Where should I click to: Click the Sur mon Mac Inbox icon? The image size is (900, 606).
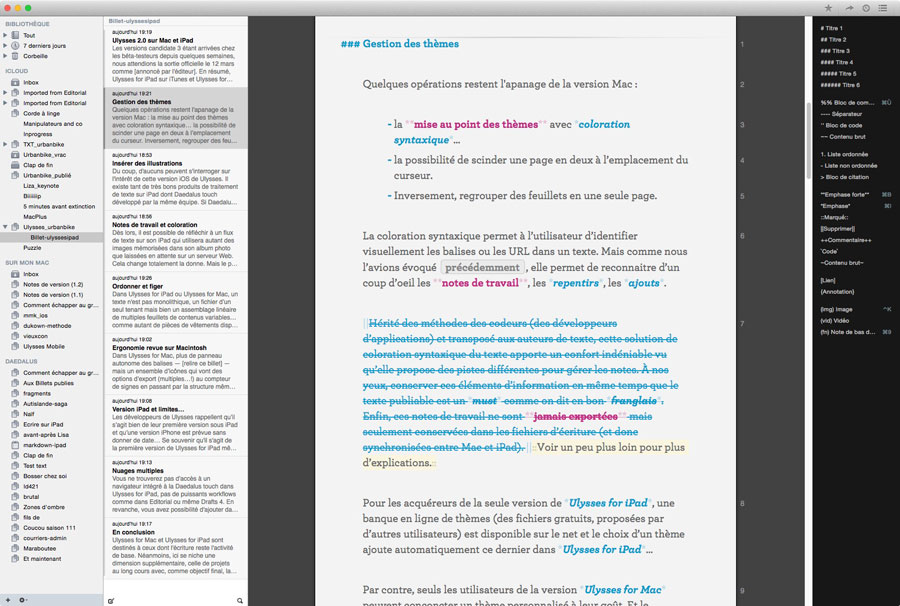coord(15,274)
